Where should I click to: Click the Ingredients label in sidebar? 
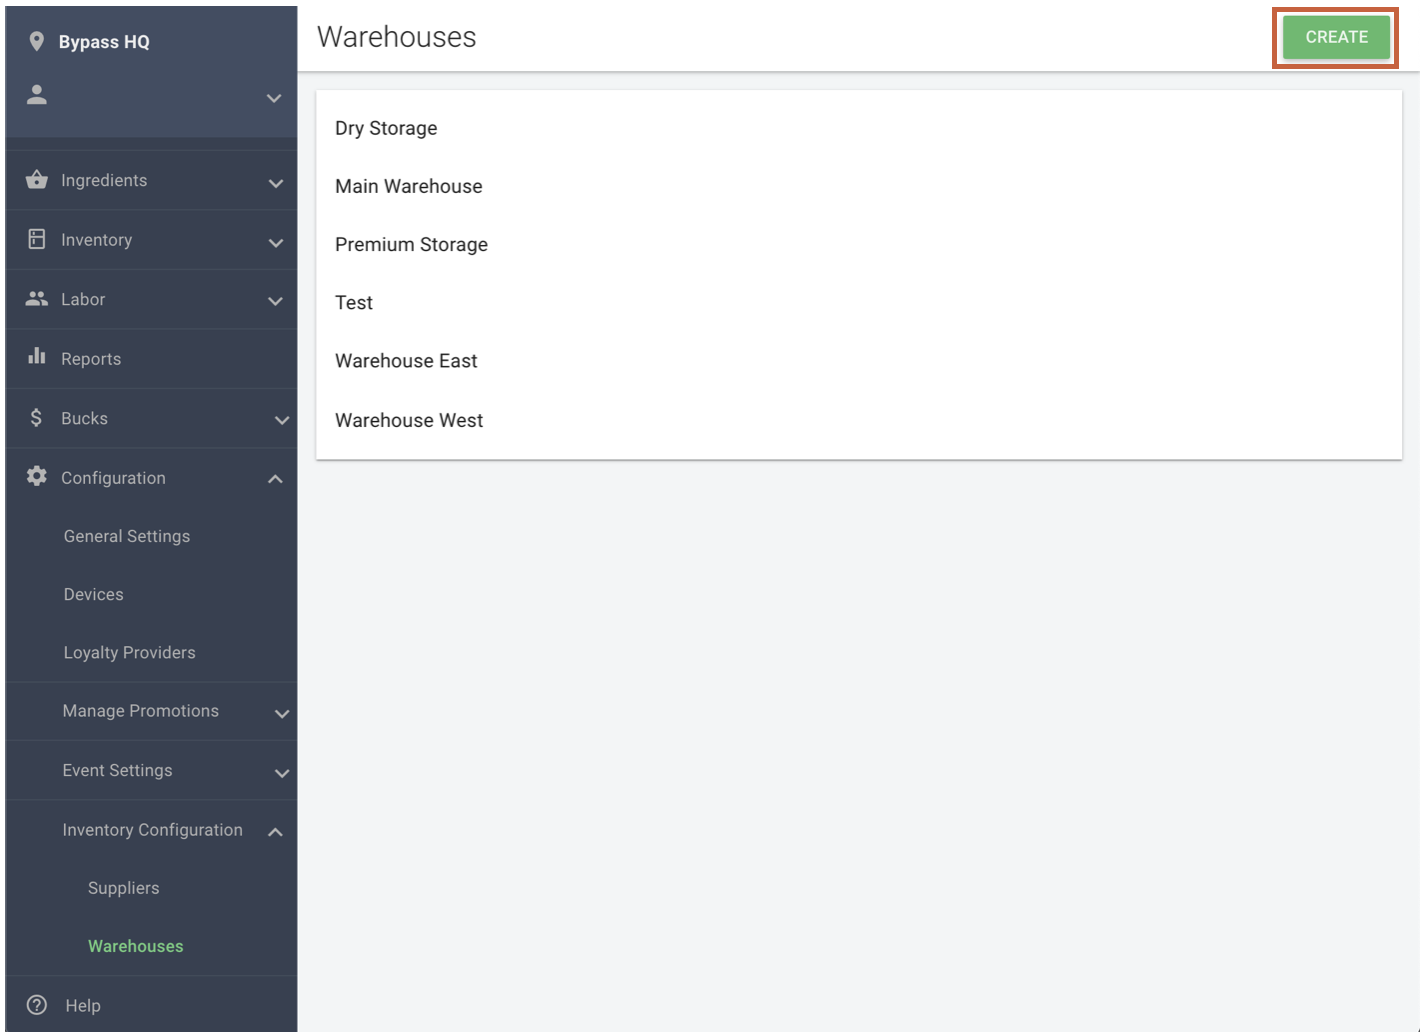click(104, 180)
